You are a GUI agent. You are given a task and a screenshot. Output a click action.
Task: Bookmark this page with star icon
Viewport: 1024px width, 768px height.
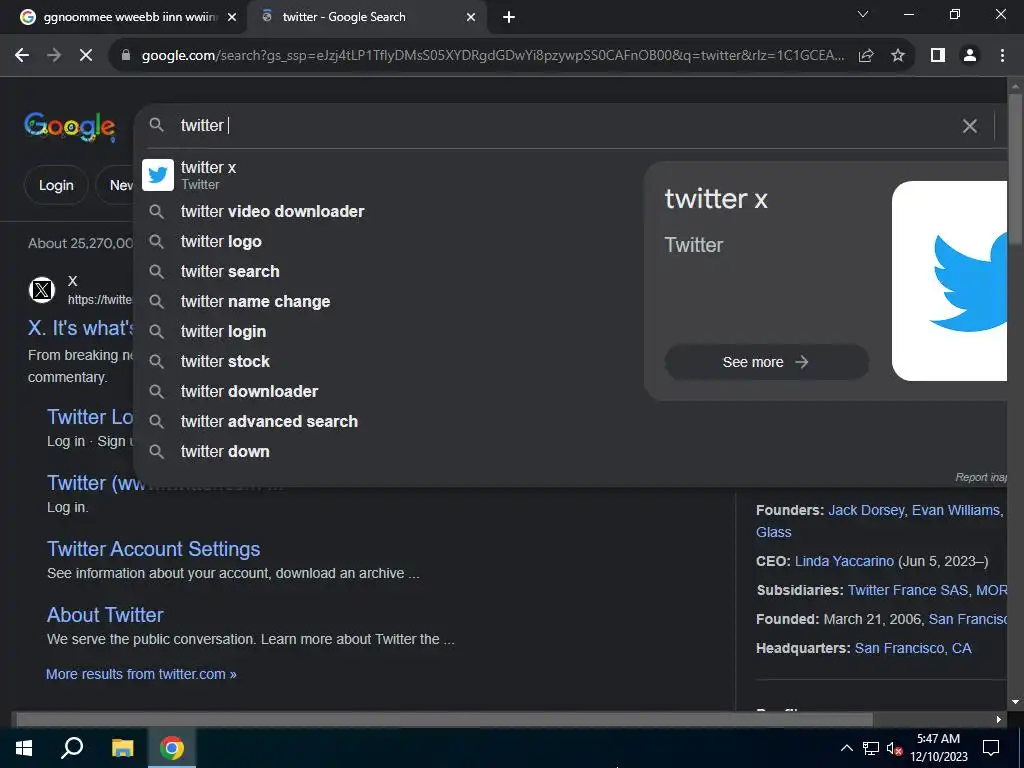[x=898, y=56]
